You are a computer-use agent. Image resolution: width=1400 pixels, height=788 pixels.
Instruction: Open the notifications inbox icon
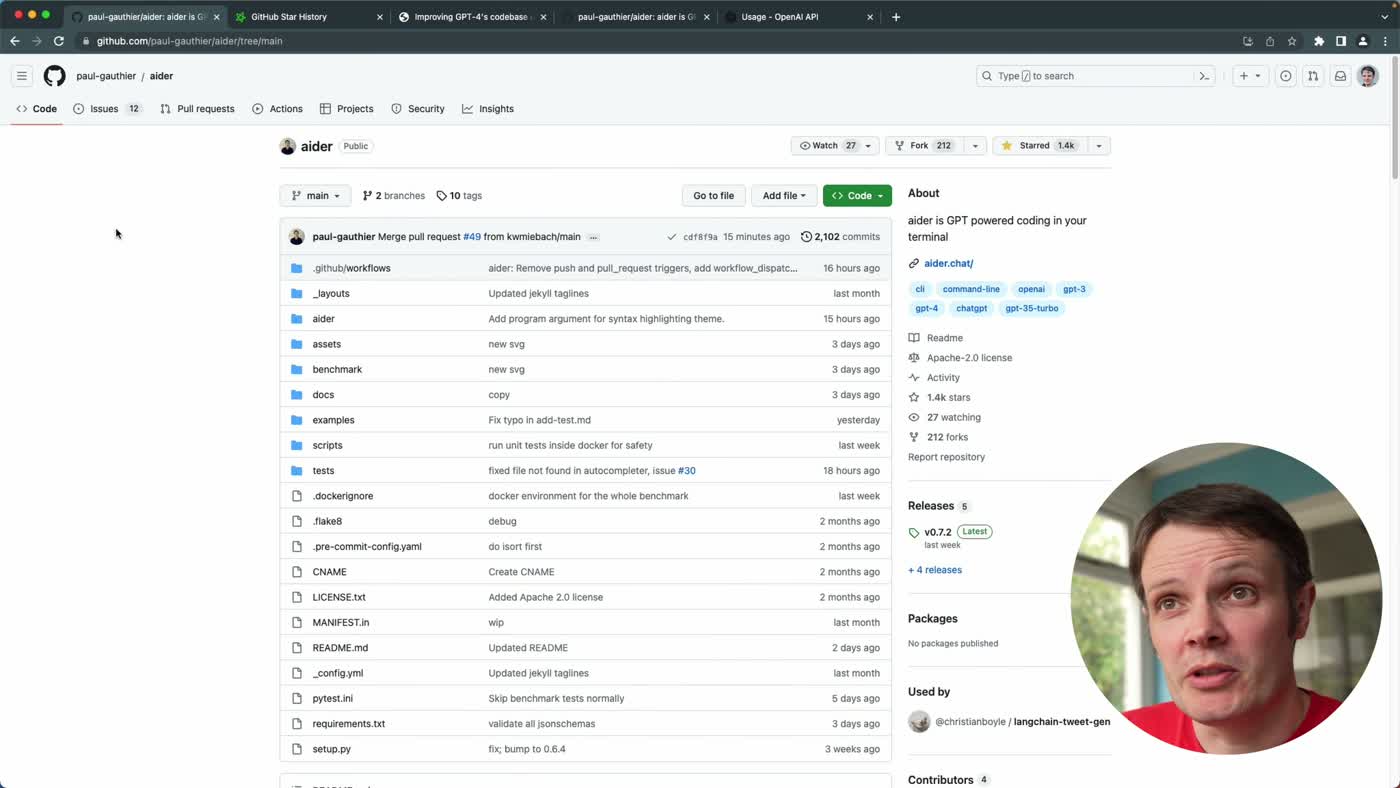click(x=1340, y=76)
